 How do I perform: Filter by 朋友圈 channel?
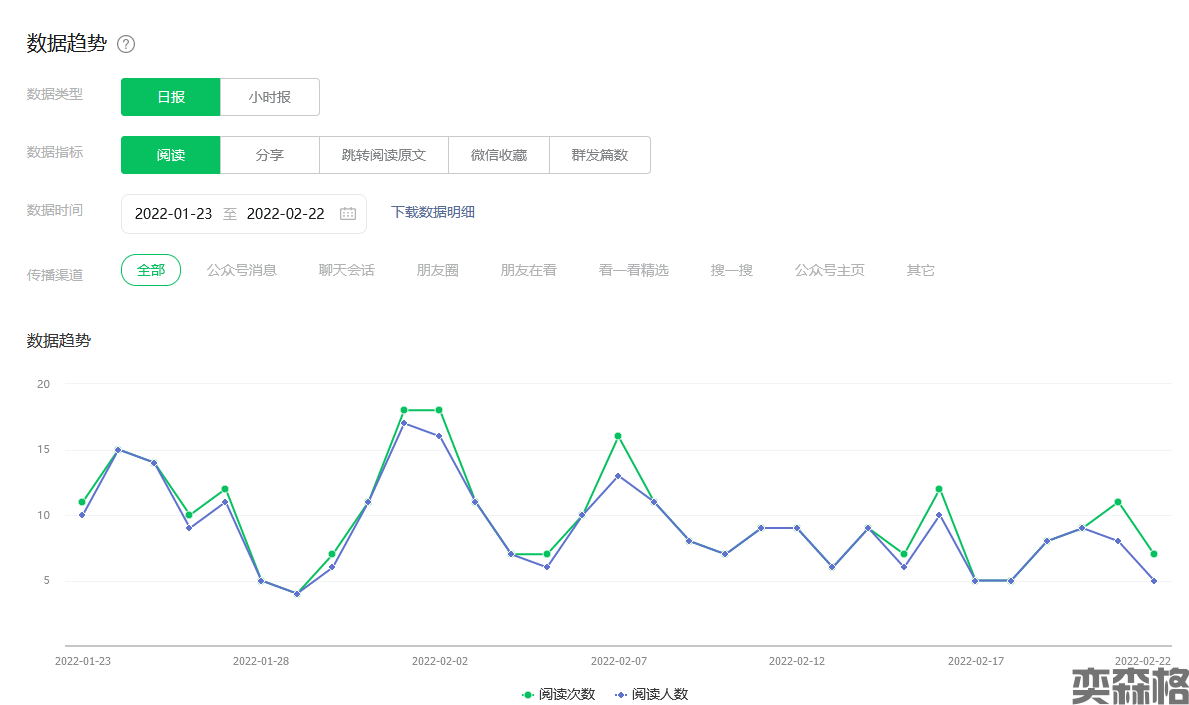tap(438, 270)
